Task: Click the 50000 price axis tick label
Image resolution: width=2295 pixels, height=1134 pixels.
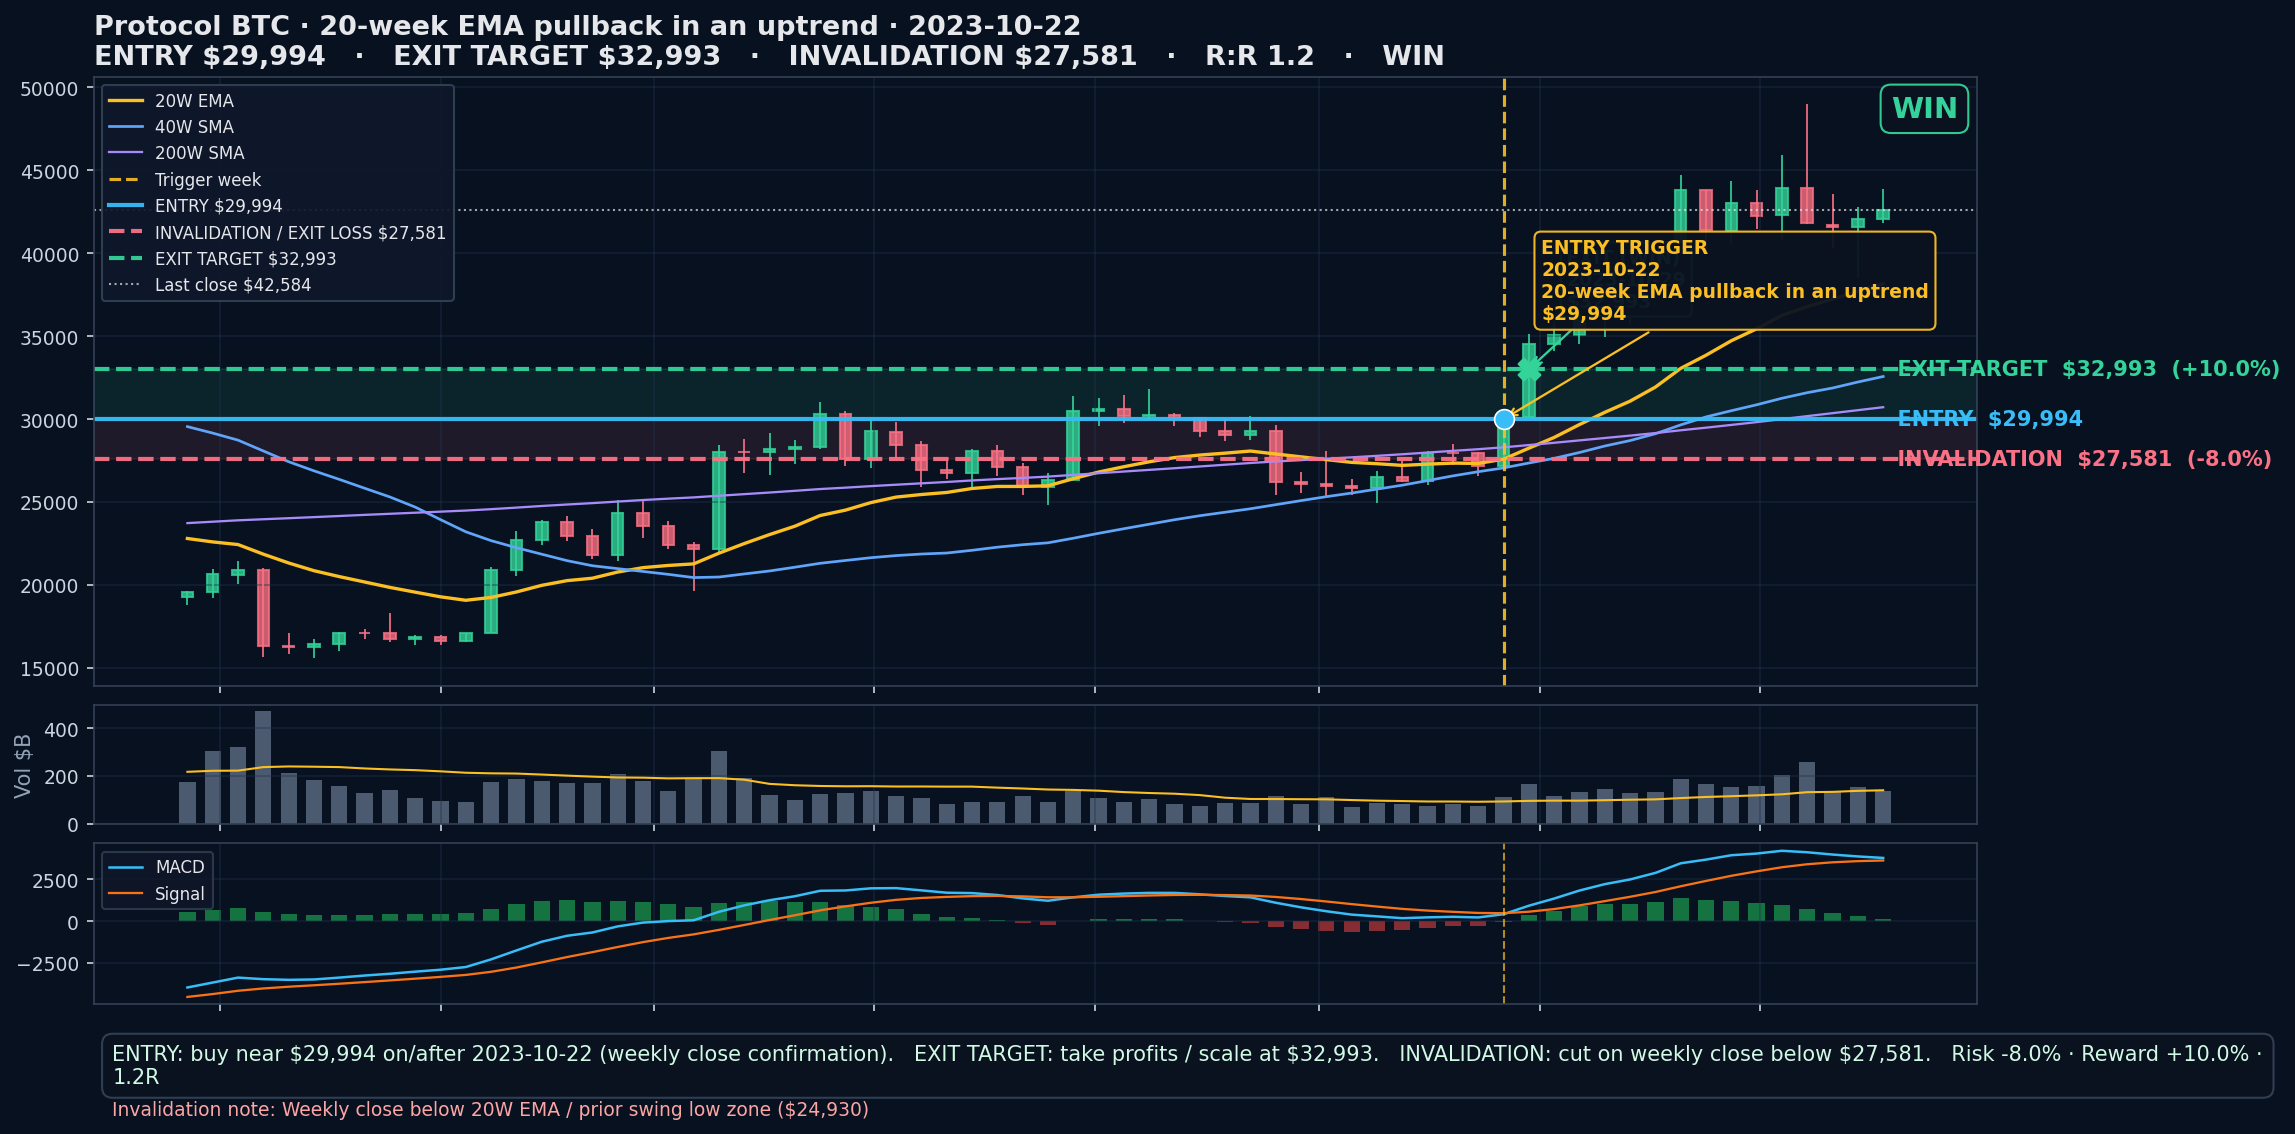Action: tap(49, 89)
